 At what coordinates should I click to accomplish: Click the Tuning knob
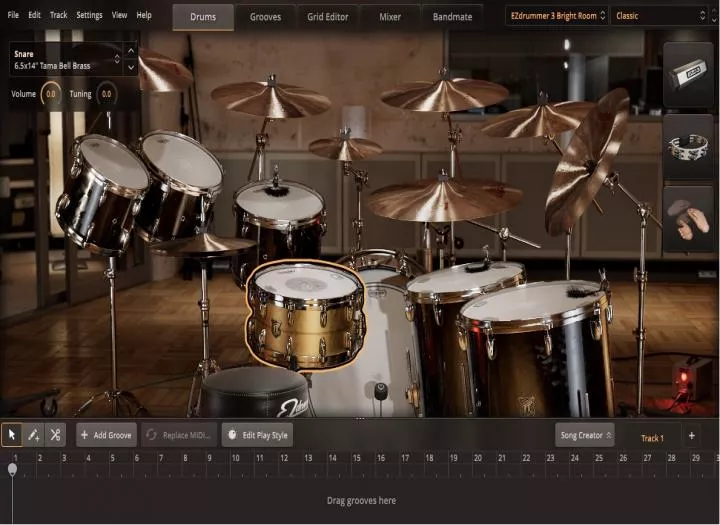point(107,94)
